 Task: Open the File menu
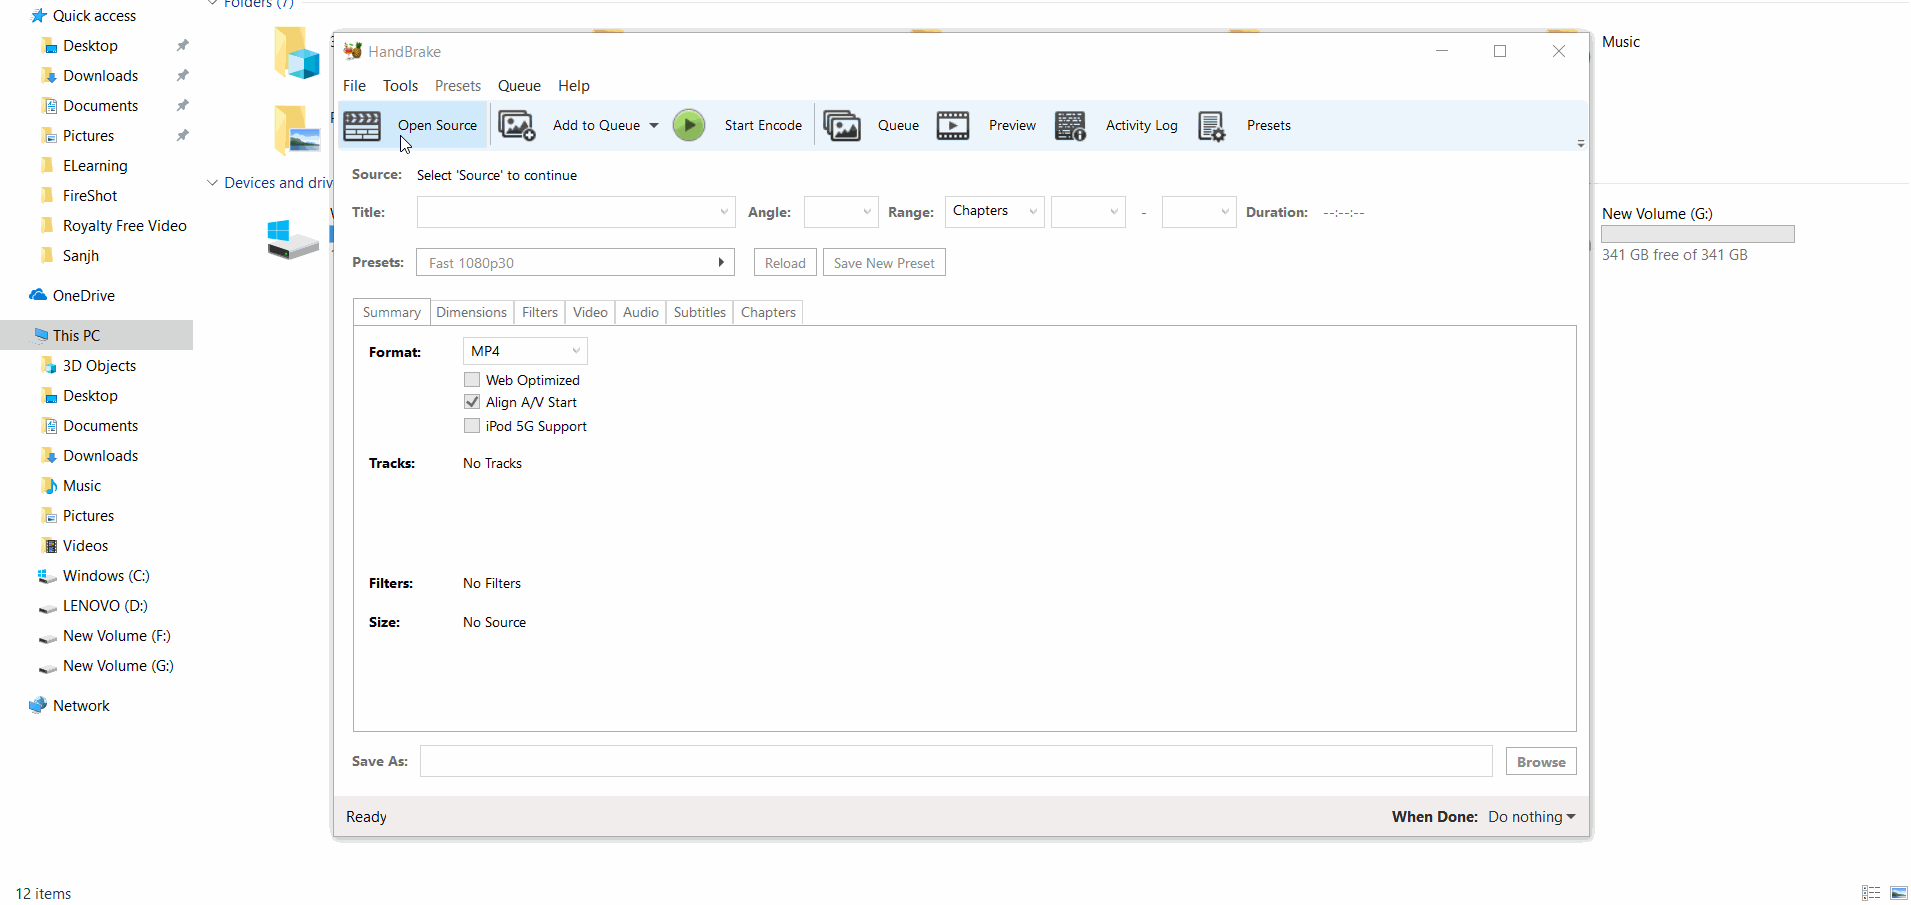pos(354,86)
